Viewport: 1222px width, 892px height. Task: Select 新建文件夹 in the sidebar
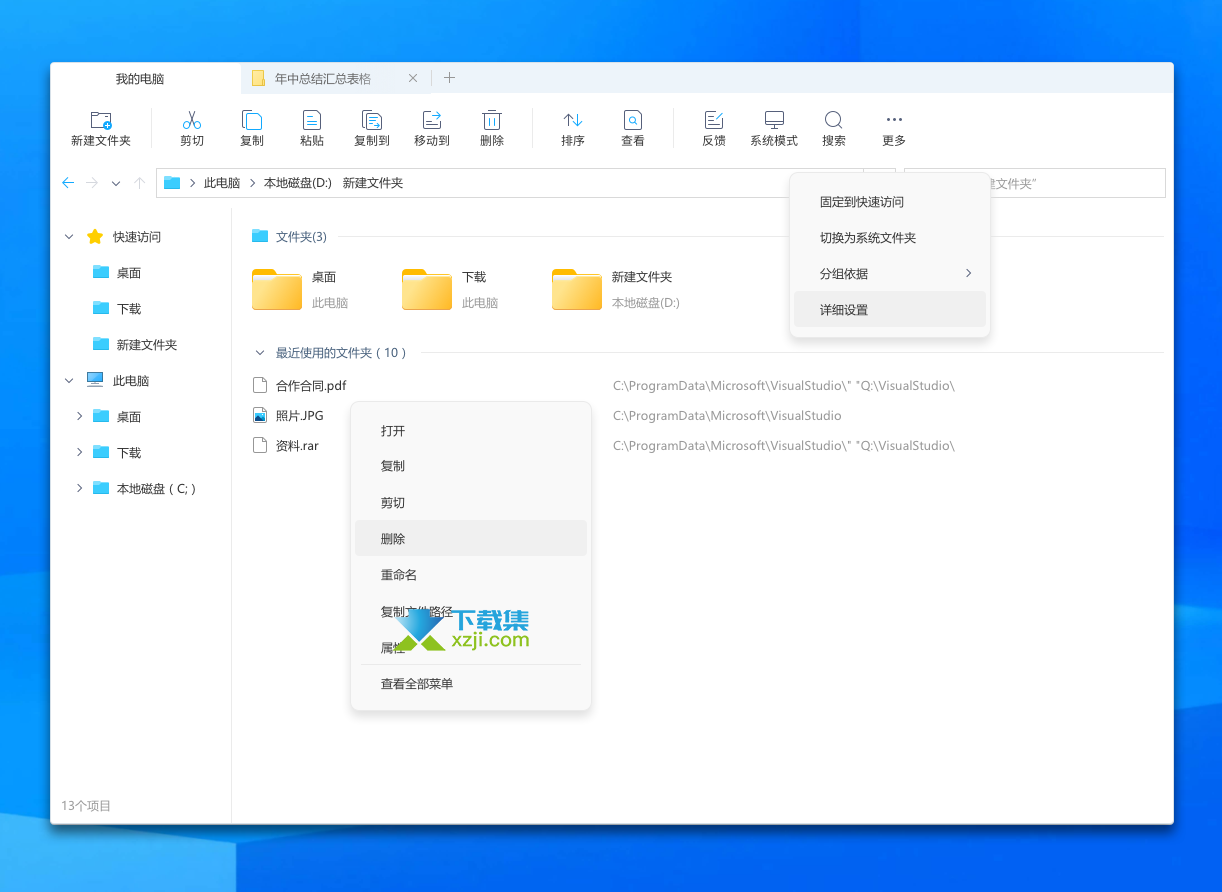pyautogui.click(x=147, y=345)
